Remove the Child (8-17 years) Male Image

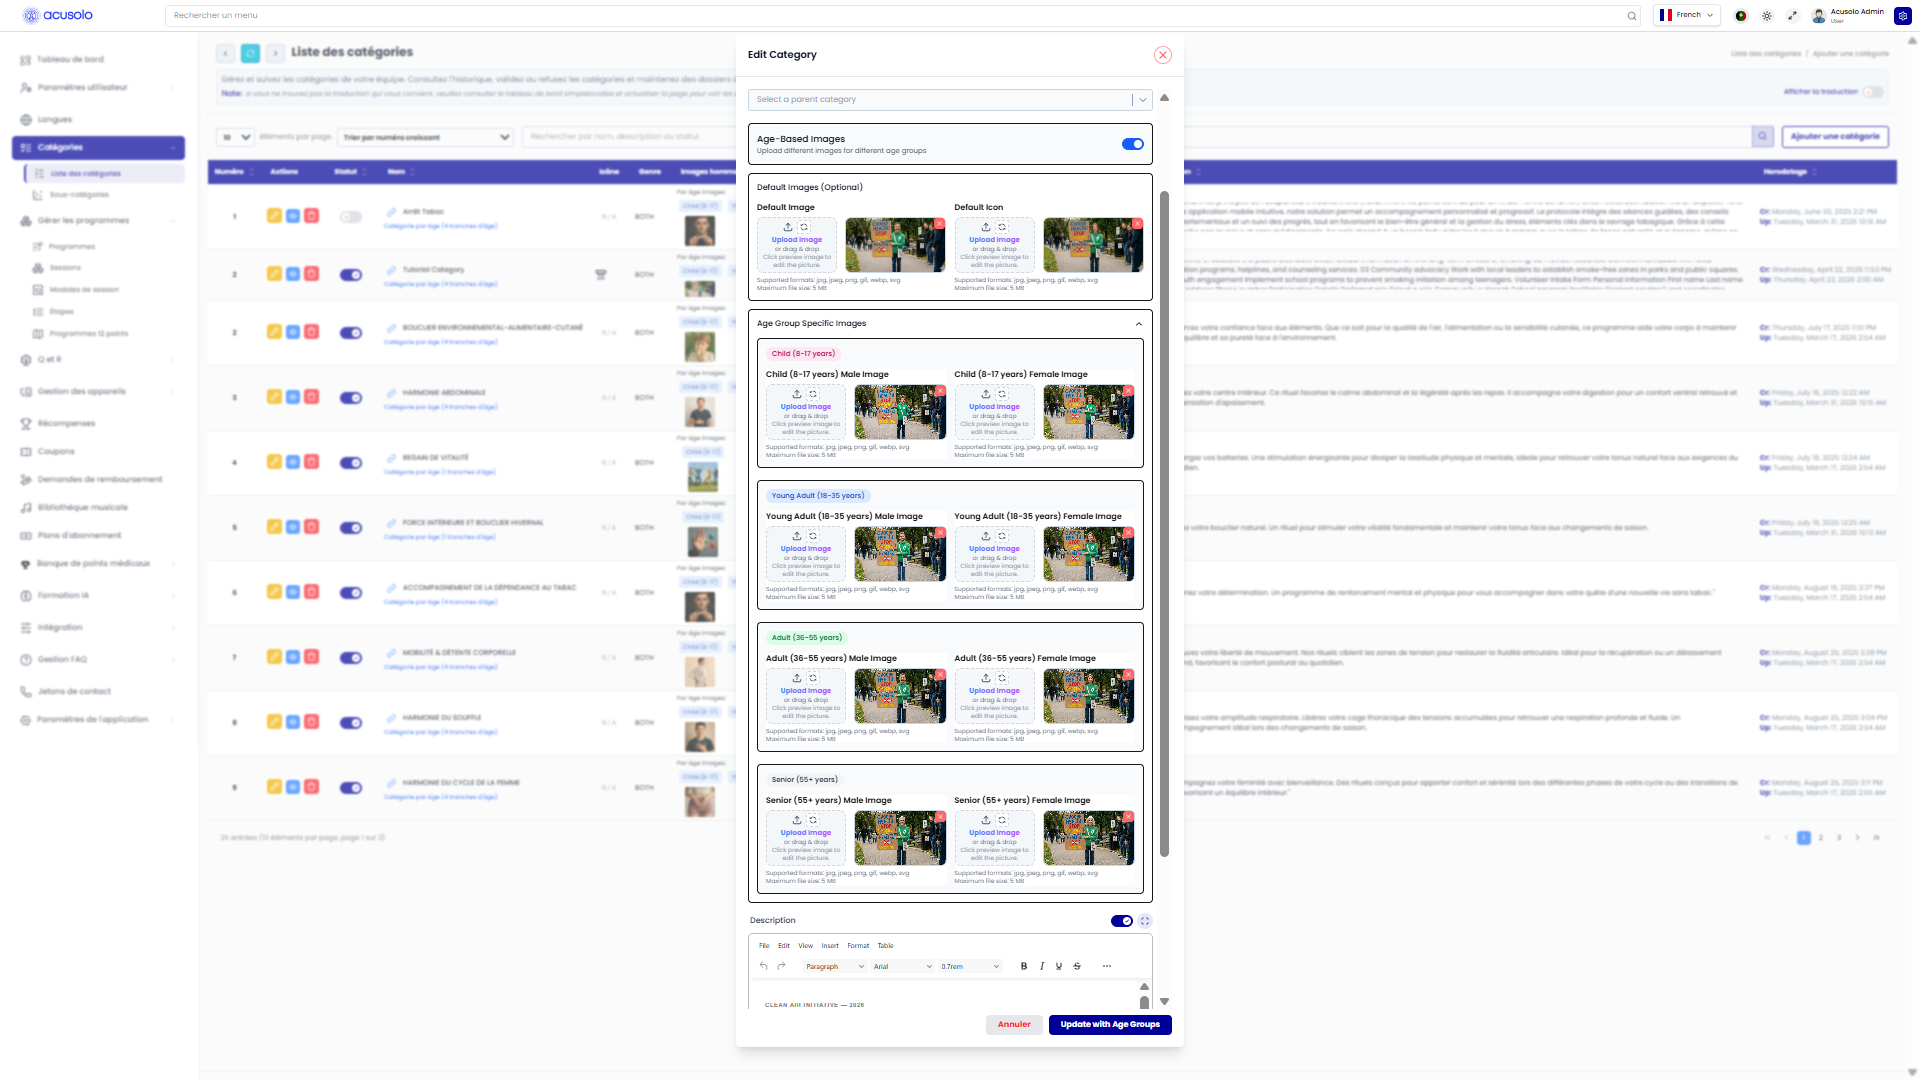pos(940,391)
